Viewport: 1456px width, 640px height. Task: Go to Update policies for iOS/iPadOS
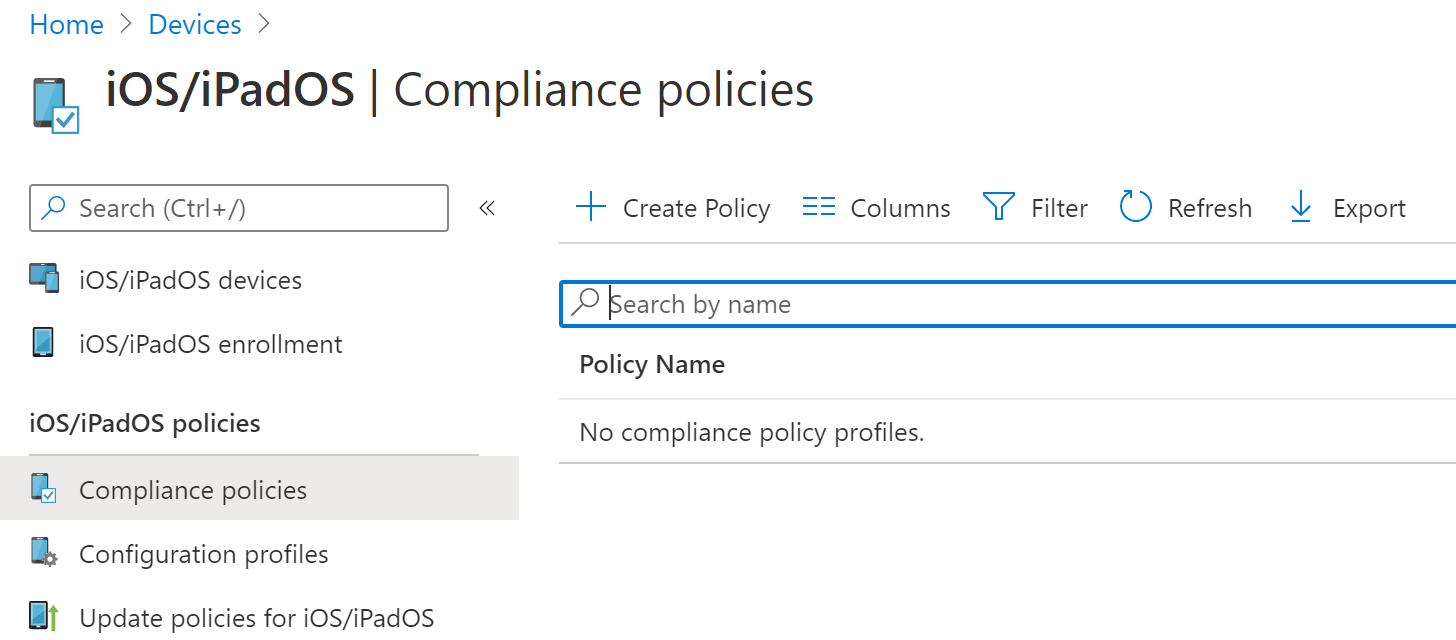(256, 618)
